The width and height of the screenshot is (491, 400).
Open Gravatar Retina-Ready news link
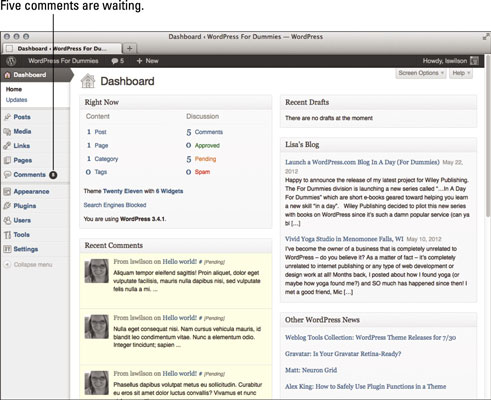343,354
